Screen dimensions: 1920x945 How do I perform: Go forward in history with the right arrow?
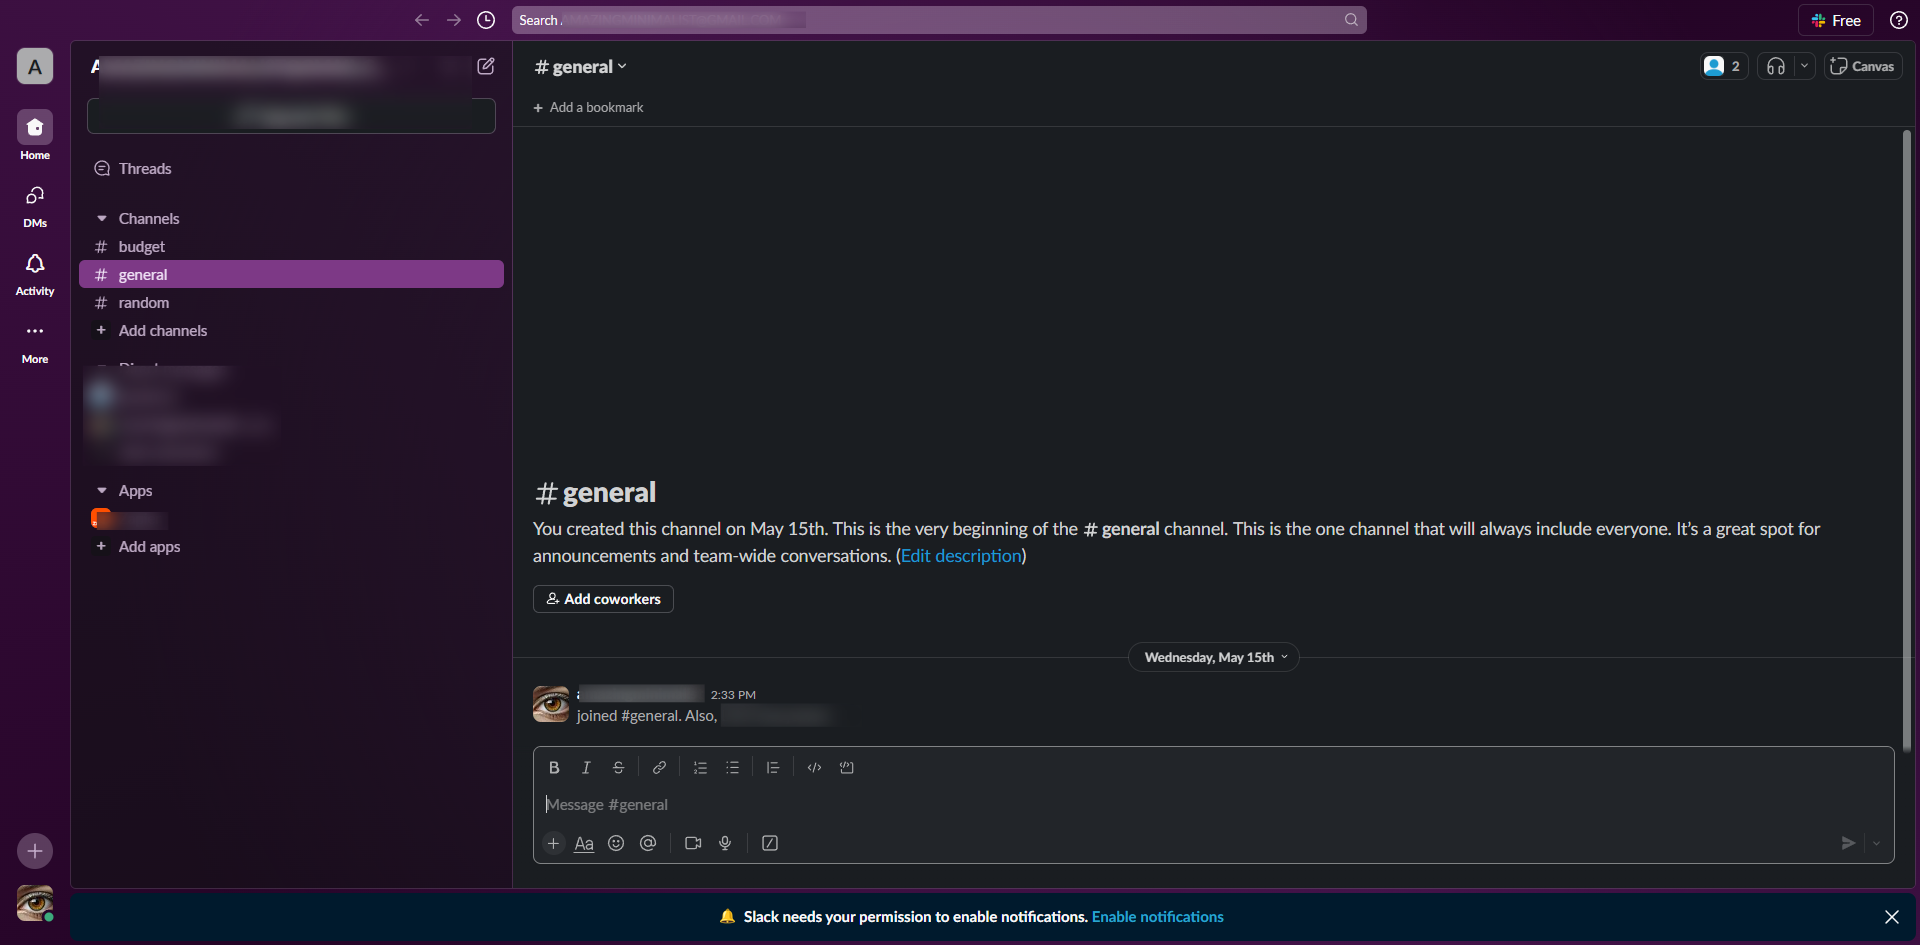454,20
